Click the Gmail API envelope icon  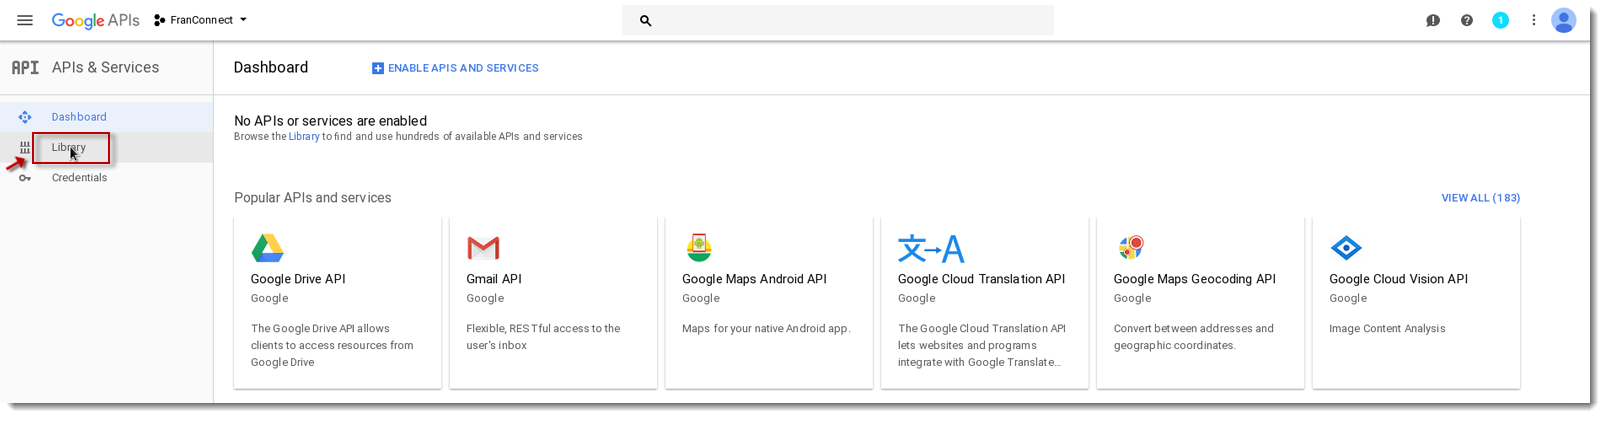point(483,247)
